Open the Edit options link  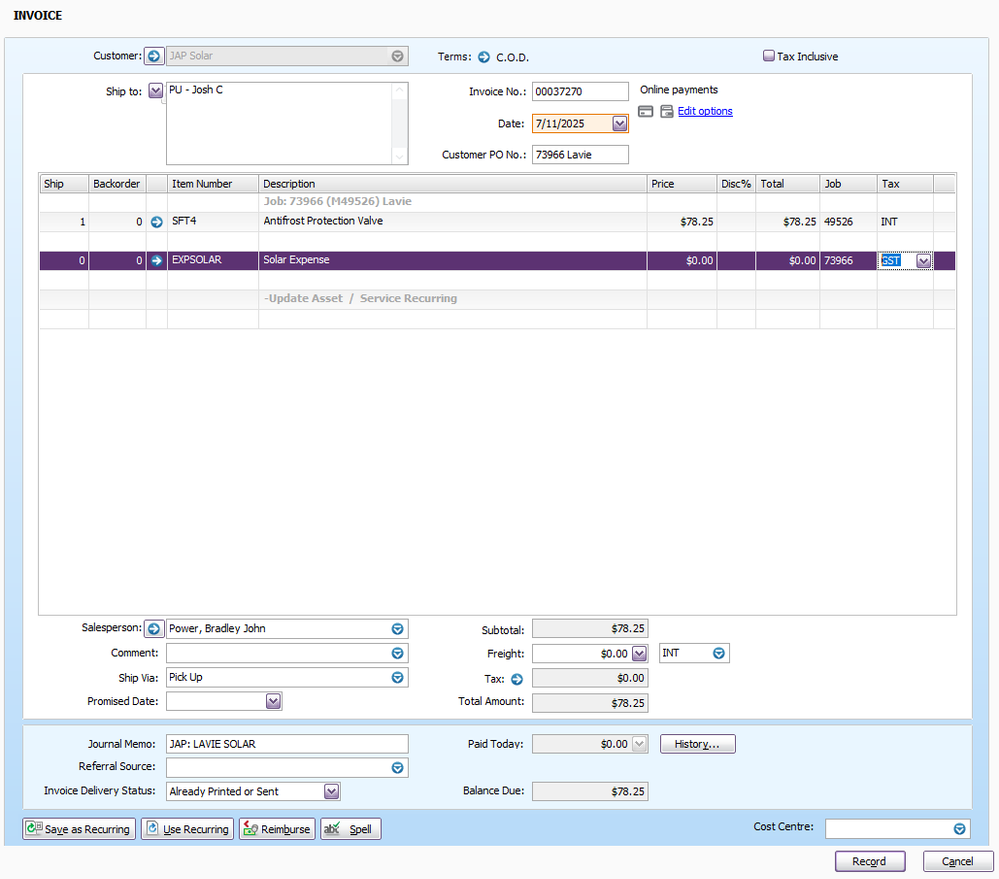click(705, 112)
